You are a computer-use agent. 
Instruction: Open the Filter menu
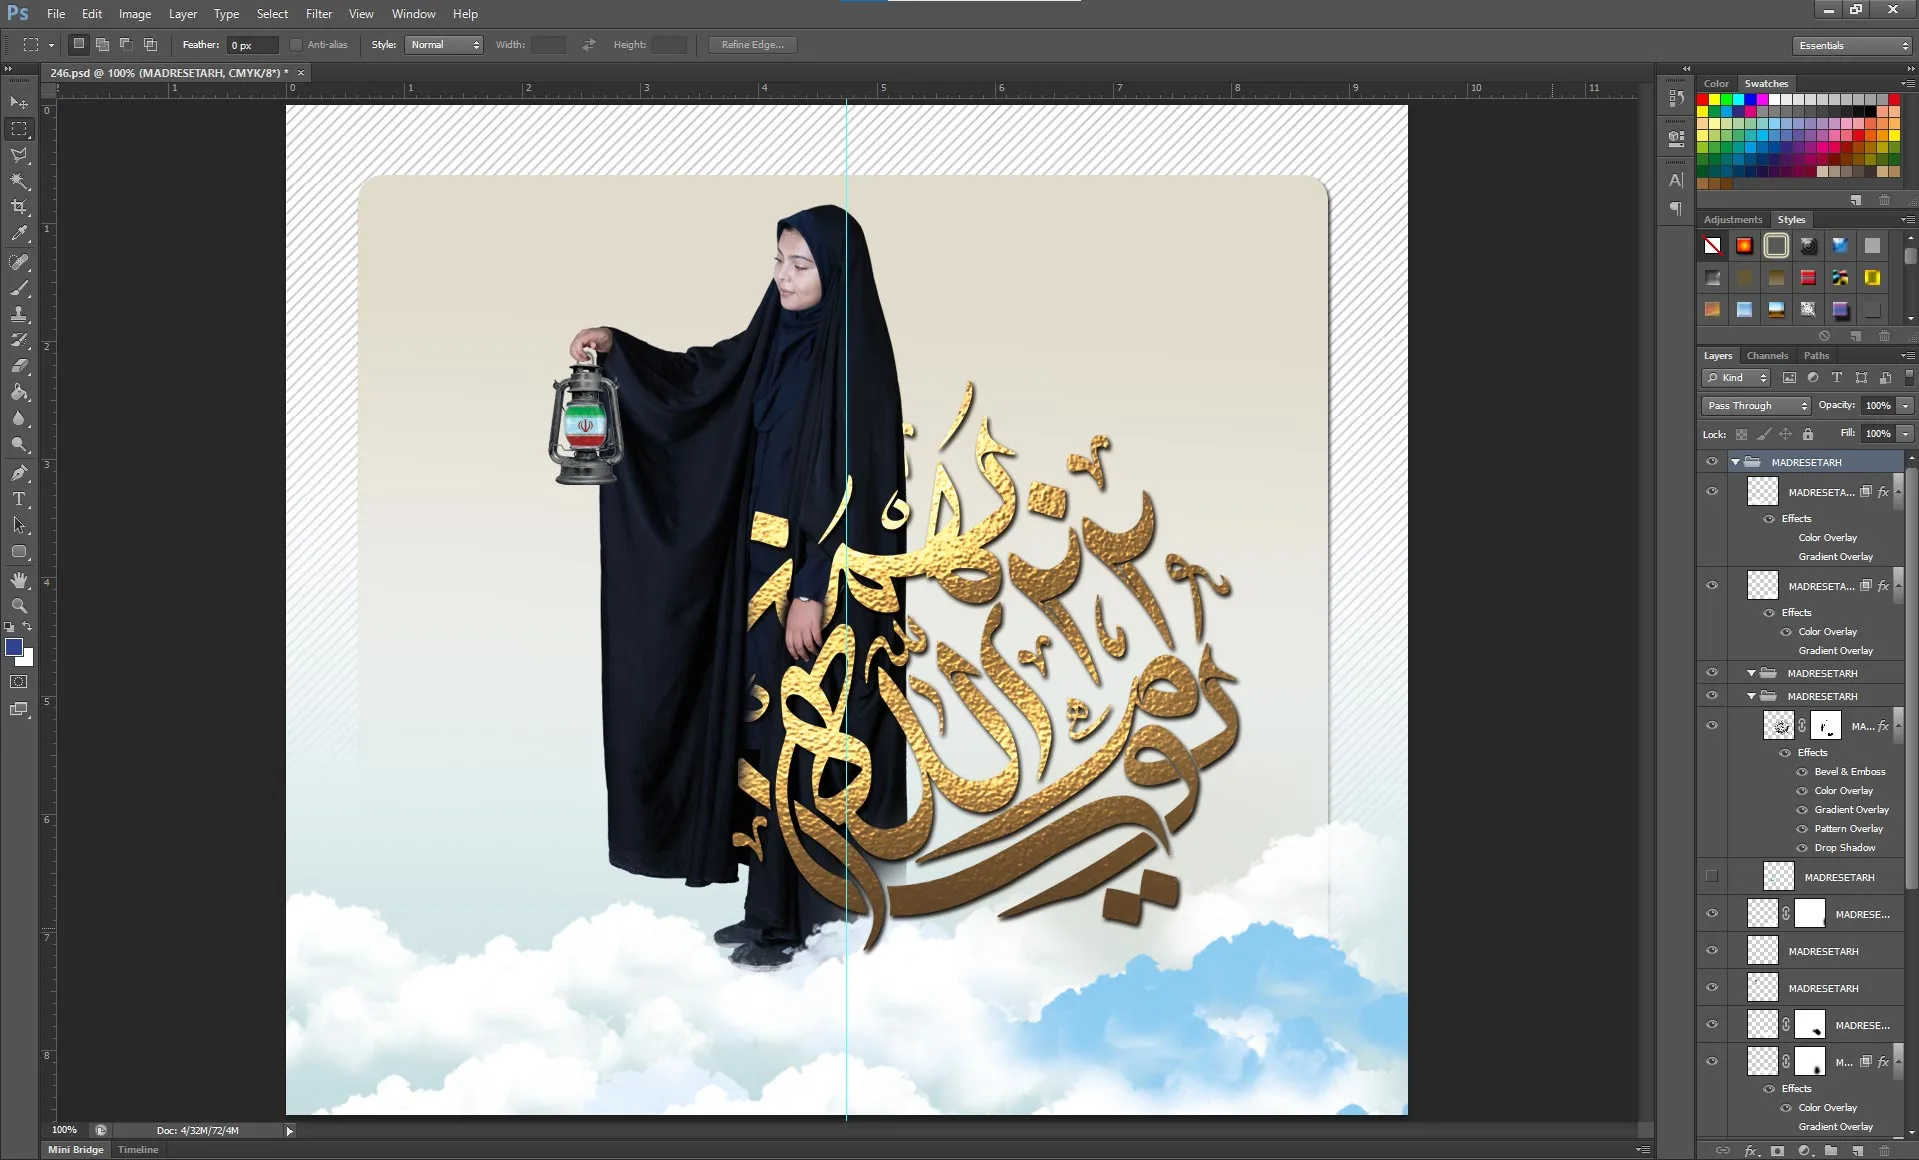[319, 14]
